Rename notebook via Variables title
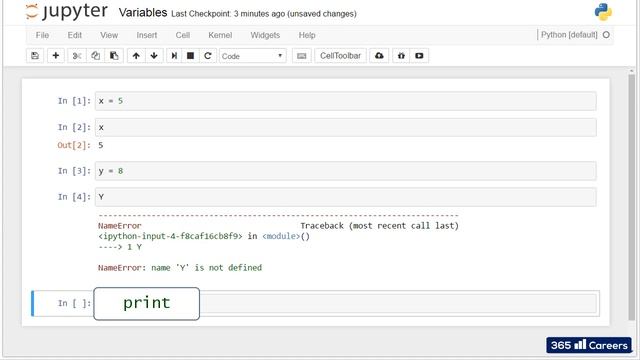Screen dimensions: 640x360 tap(143, 13)
